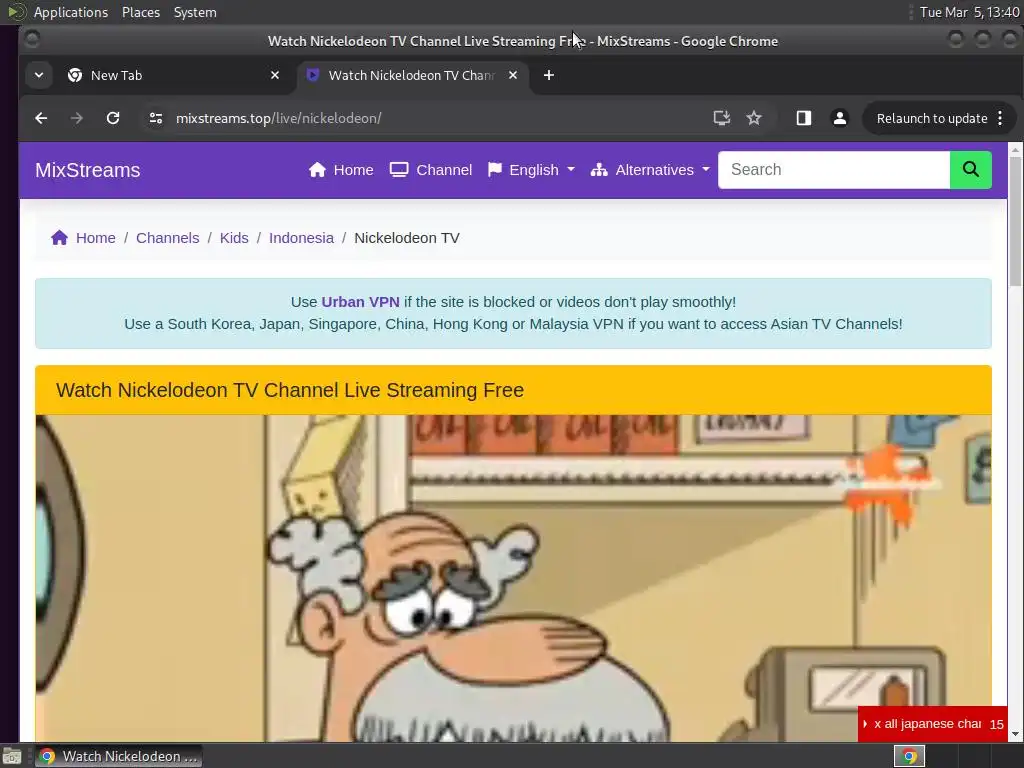Click the Chrome icon in the bottom-right tray

point(909,756)
